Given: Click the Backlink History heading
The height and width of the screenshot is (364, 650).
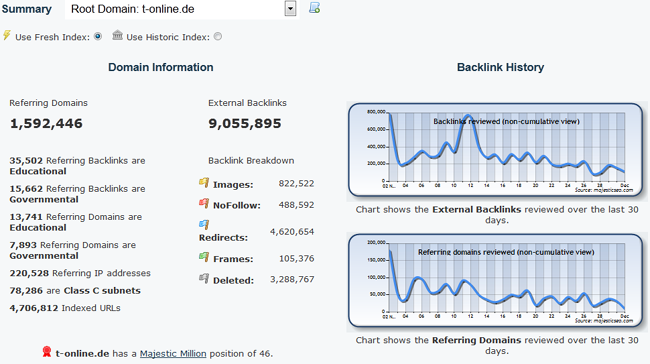Looking at the screenshot, I should pos(500,67).
